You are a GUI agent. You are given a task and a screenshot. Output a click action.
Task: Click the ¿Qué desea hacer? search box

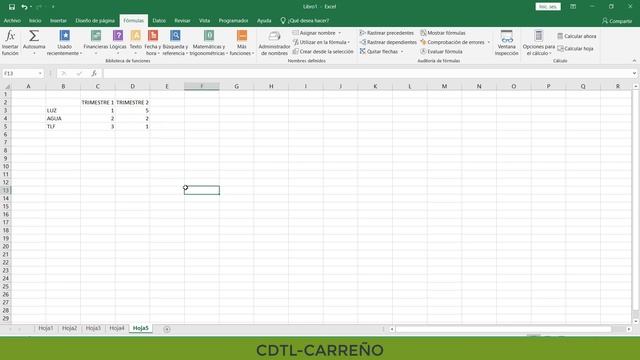point(305,20)
